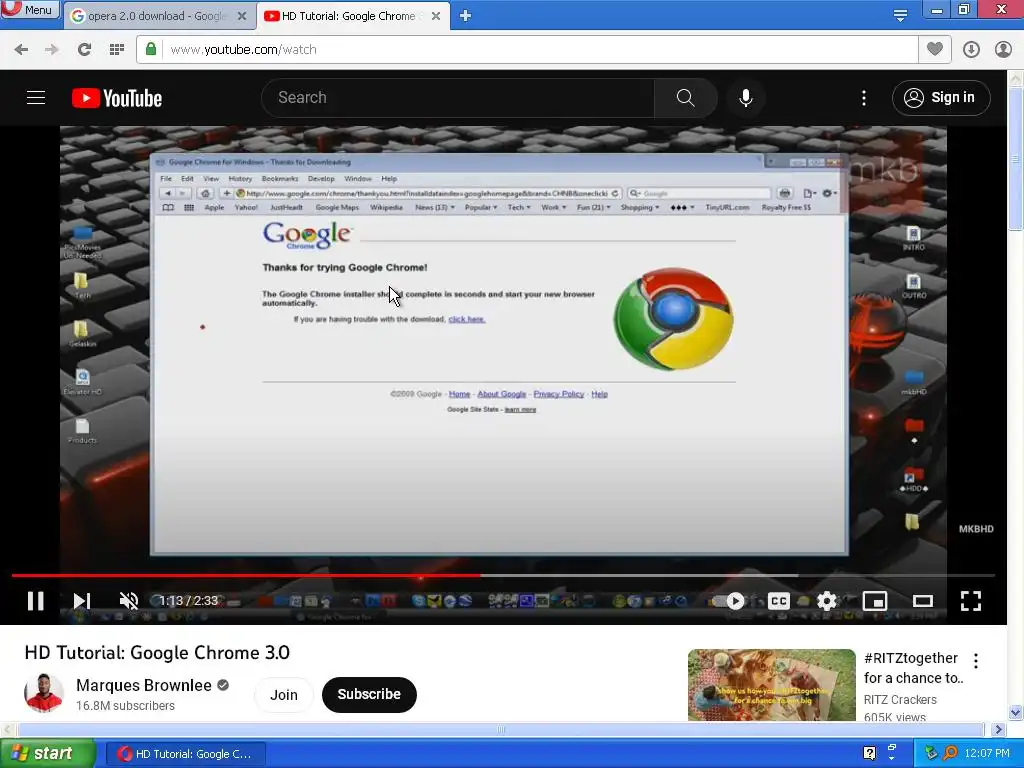Click the horizontal scrollbar thumb

(500, 729)
